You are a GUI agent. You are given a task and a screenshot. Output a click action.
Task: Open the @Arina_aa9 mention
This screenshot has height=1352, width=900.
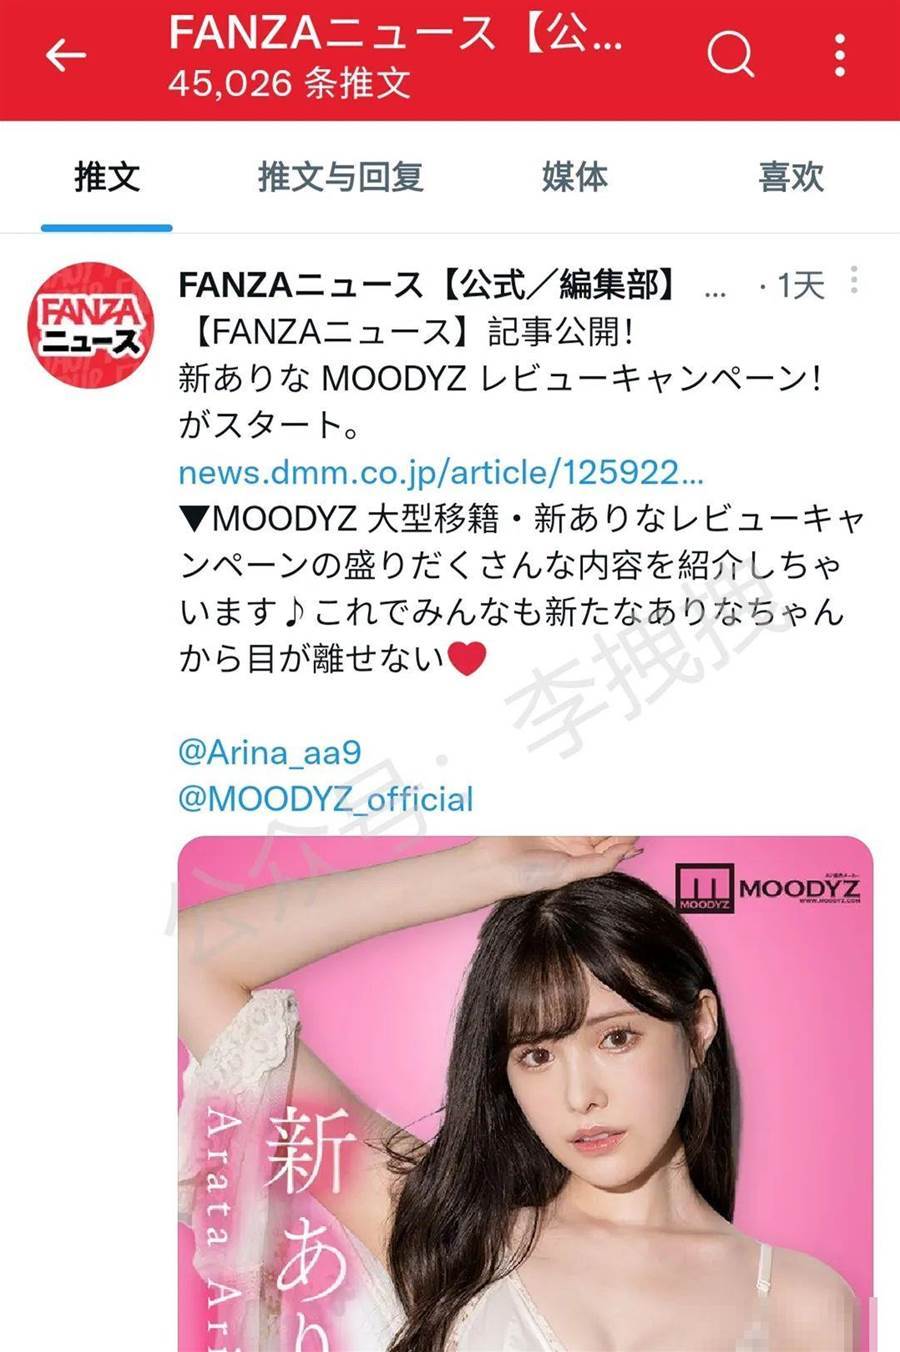click(x=269, y=752)
